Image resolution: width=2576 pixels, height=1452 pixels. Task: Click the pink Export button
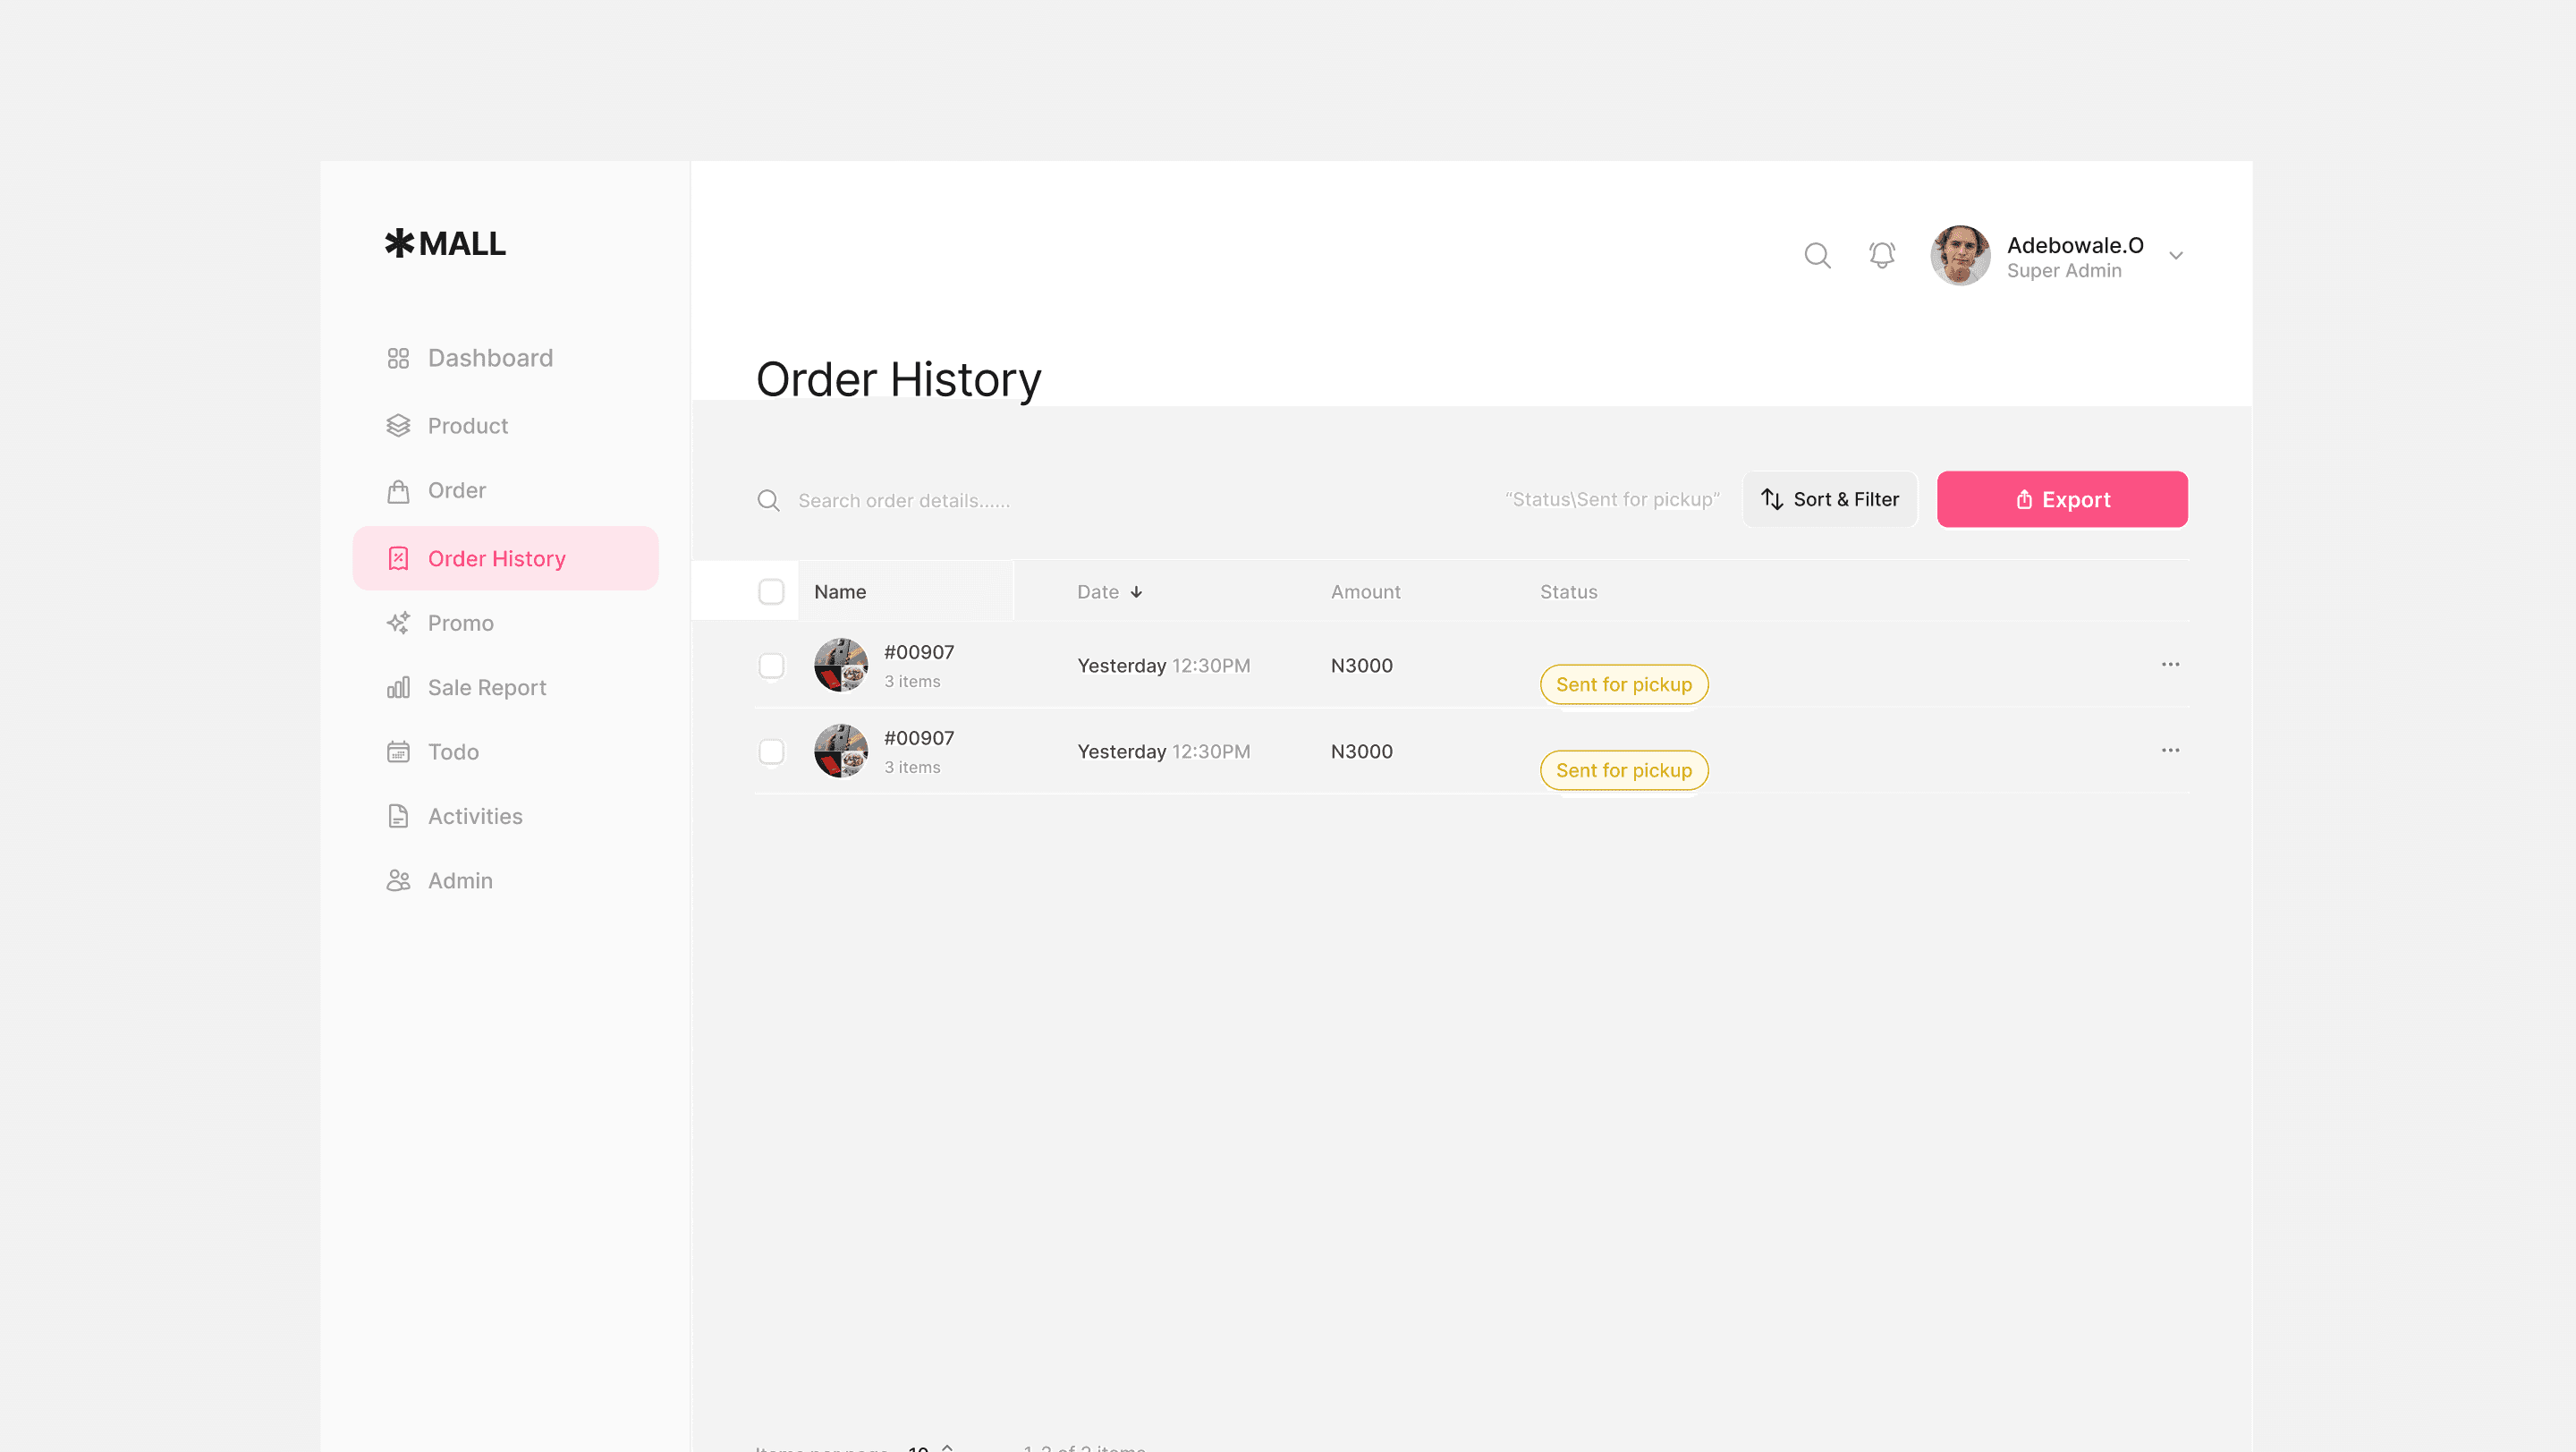tap(2061, 500)
